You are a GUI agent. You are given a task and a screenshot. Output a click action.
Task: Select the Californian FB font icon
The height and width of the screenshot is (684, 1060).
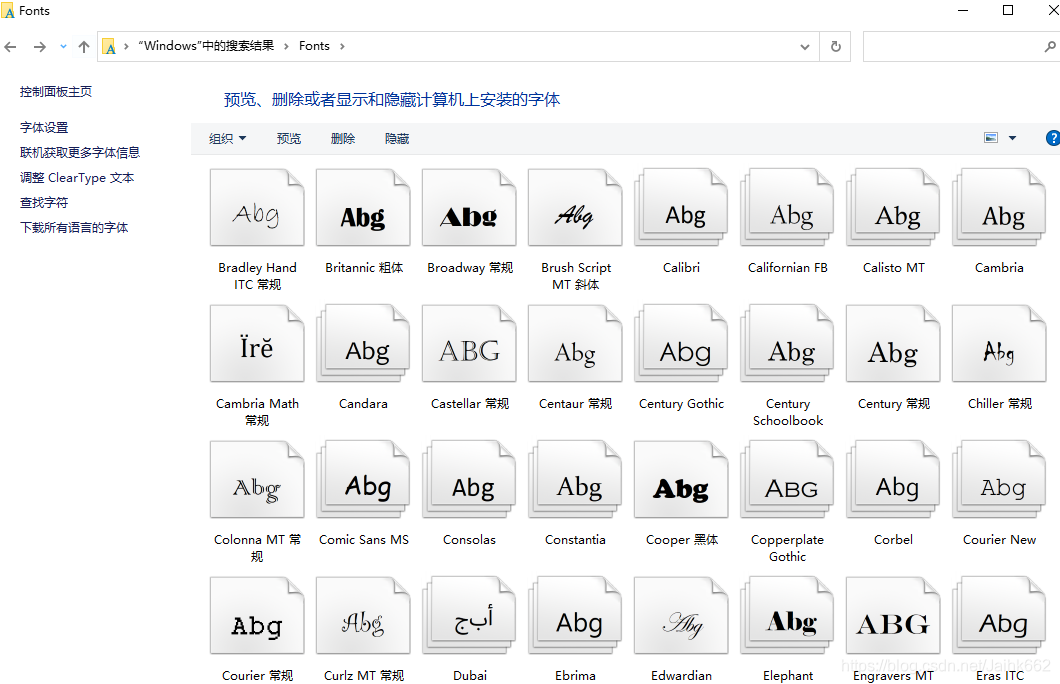(x=788, y=208)
